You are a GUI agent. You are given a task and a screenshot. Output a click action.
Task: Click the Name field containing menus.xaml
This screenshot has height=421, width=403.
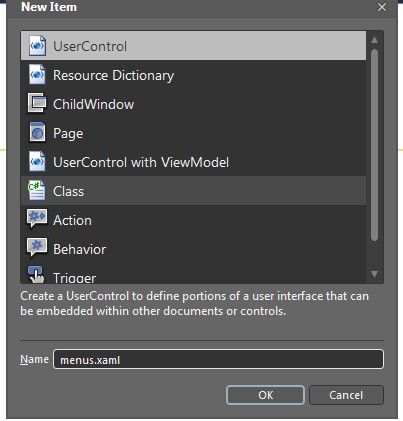point(218,359)
